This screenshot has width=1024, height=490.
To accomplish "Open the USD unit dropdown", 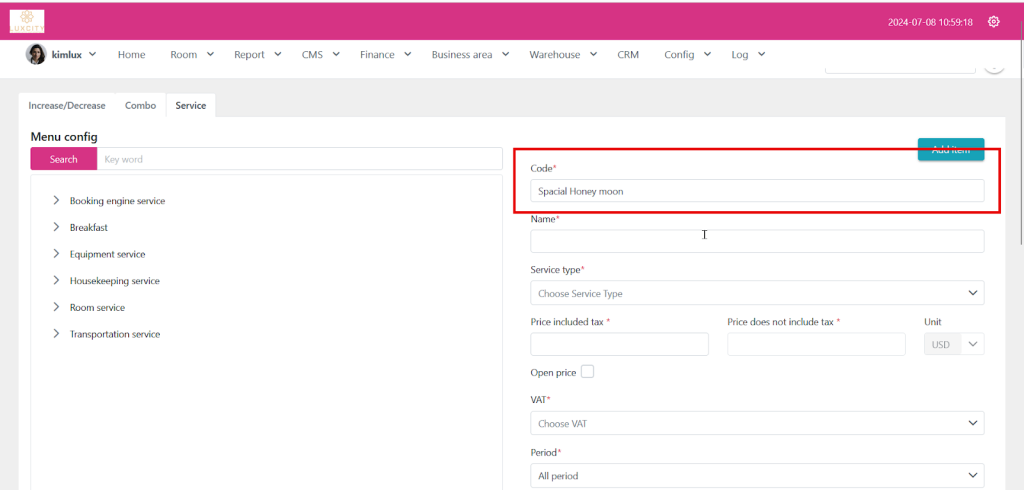I will pyautogui.click(x=953, y=344).
